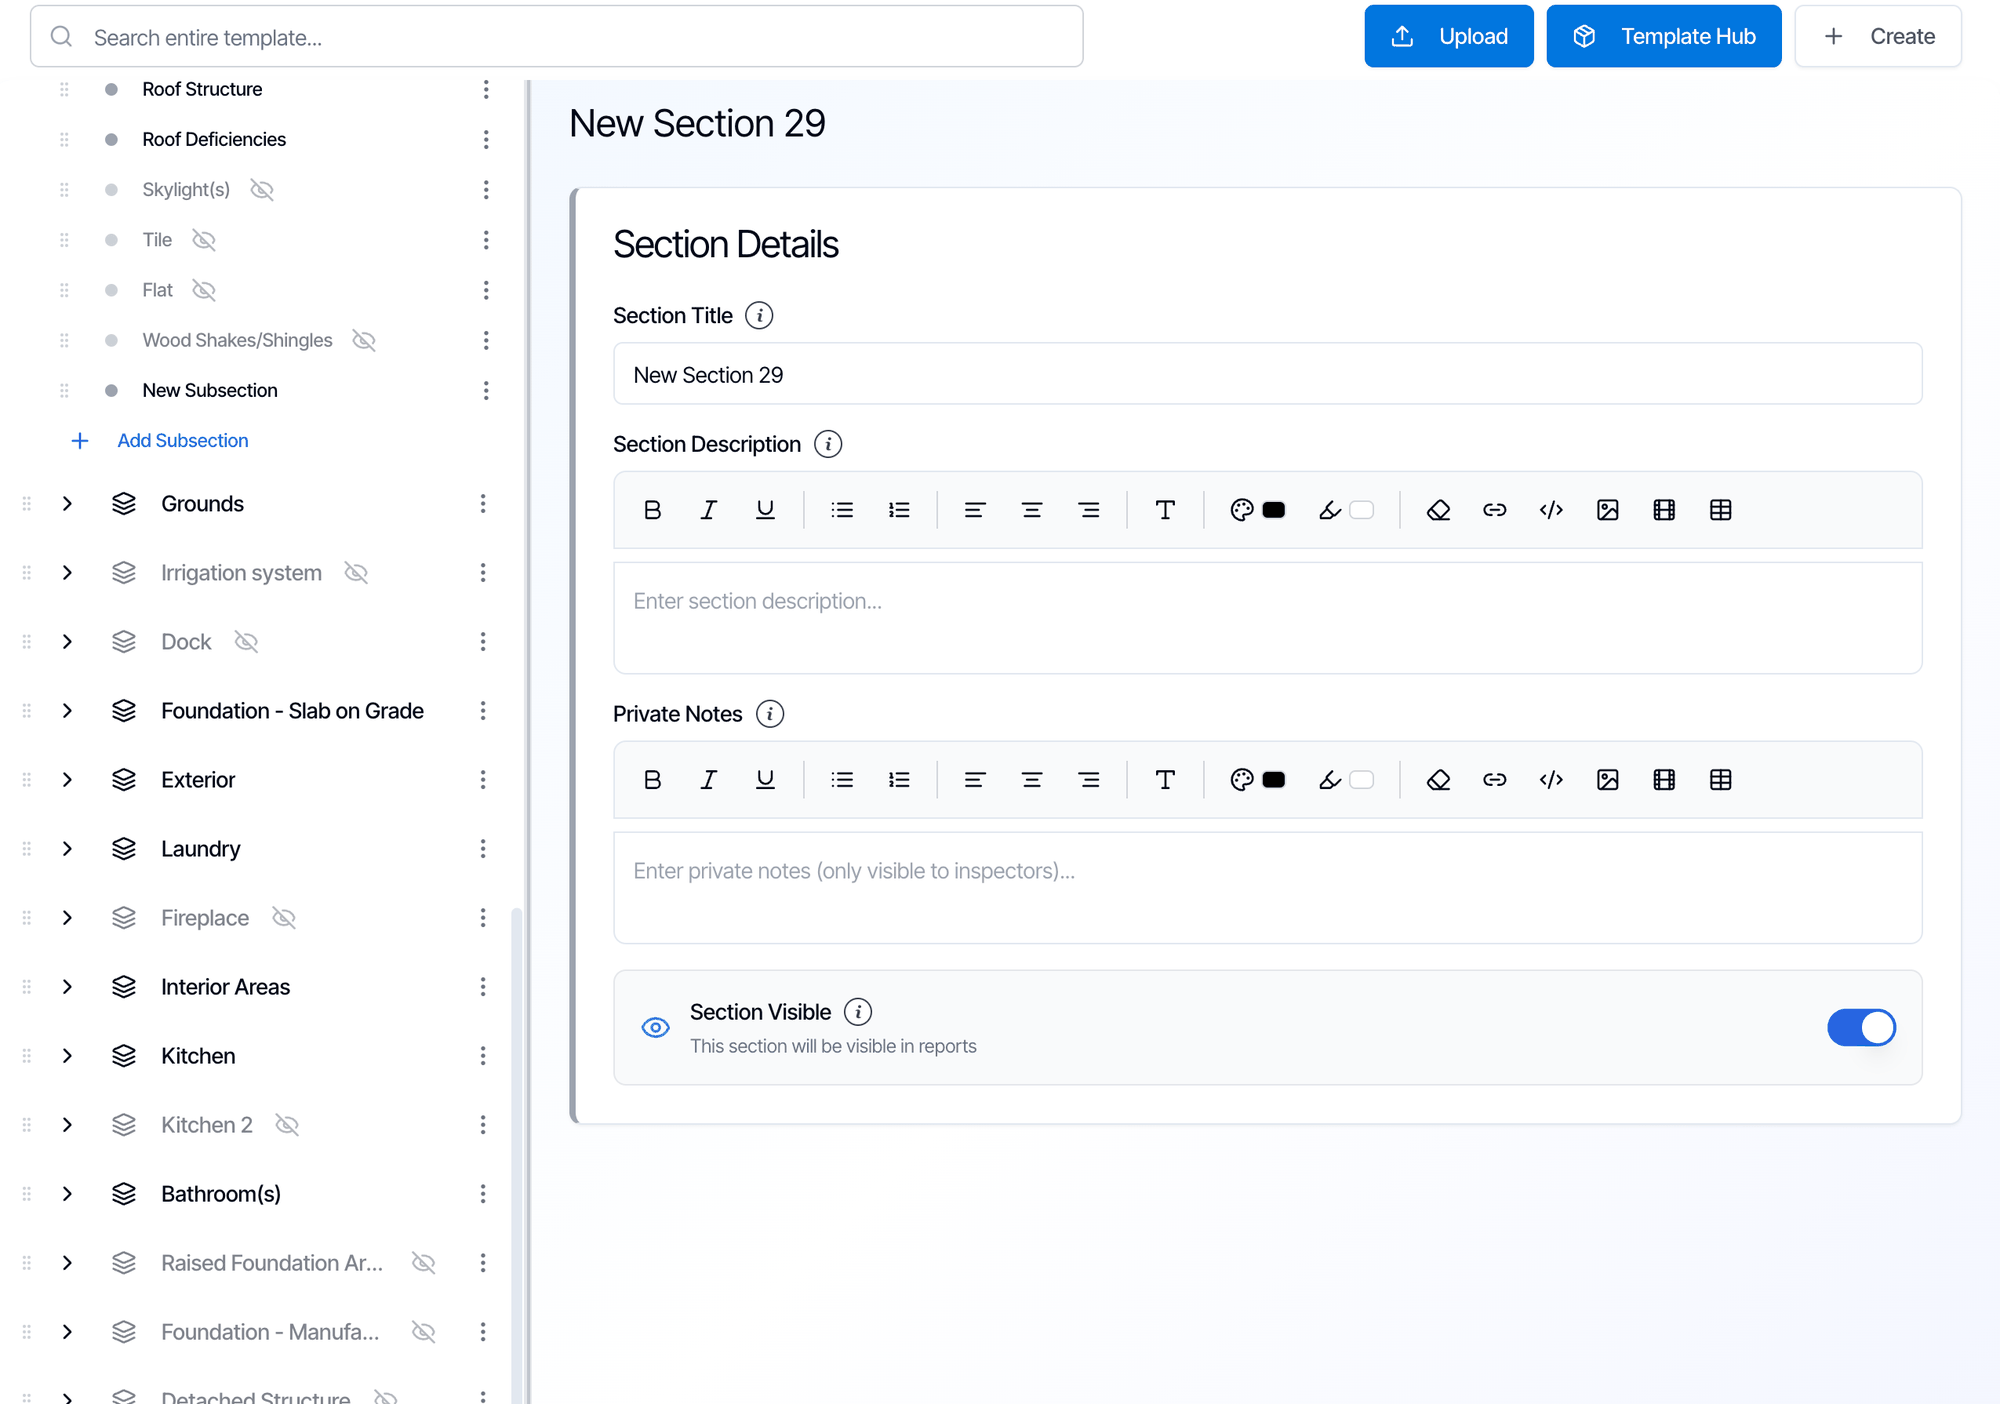The width and height of the screenshot is (2000, 1404).
Task: Unhide the Skylight(s) subsection
Action: (262, 190)
